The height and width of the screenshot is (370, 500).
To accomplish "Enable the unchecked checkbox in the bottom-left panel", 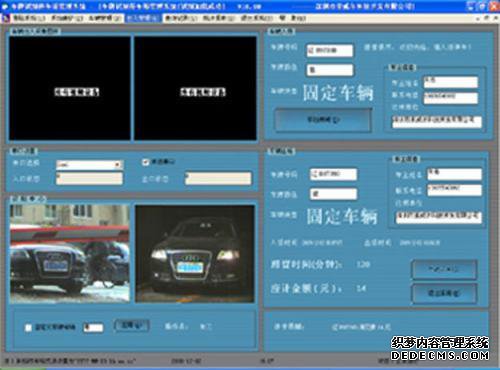I will click(28, 328).
